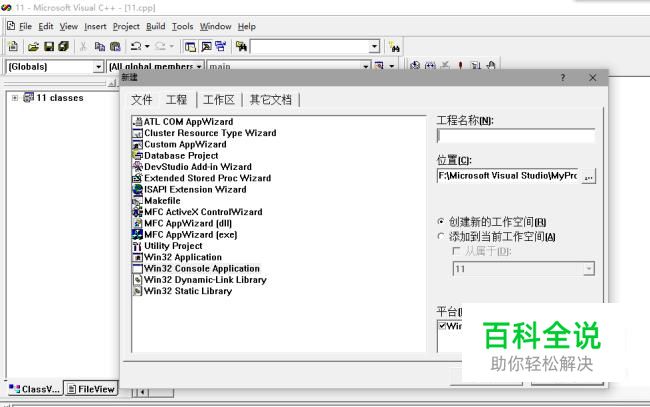
Task: Click the Open file folder icon
Action: click(33, 46)
